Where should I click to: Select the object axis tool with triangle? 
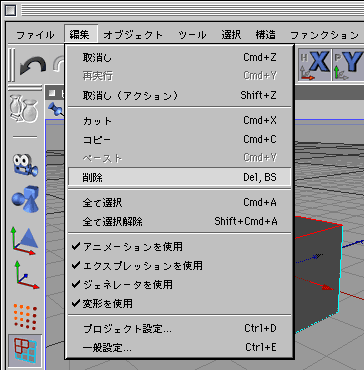click(x=25, y=239)
